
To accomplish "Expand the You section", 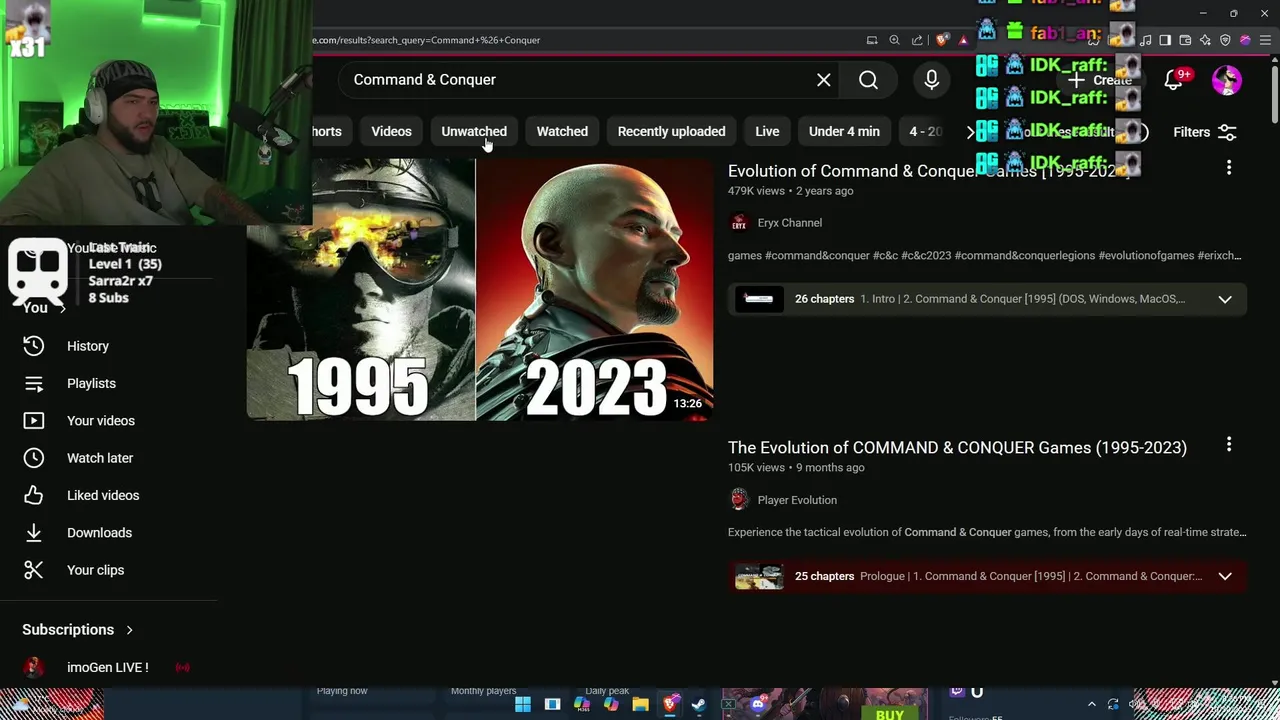I will click(x=45, y=308).
